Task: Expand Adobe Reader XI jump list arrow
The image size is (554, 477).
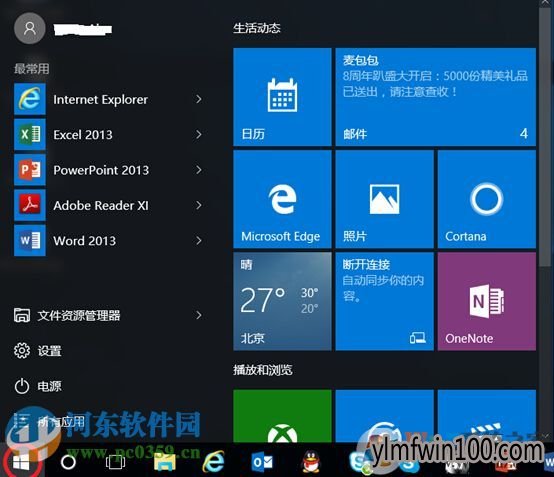Action: click(x=199, y=205)
